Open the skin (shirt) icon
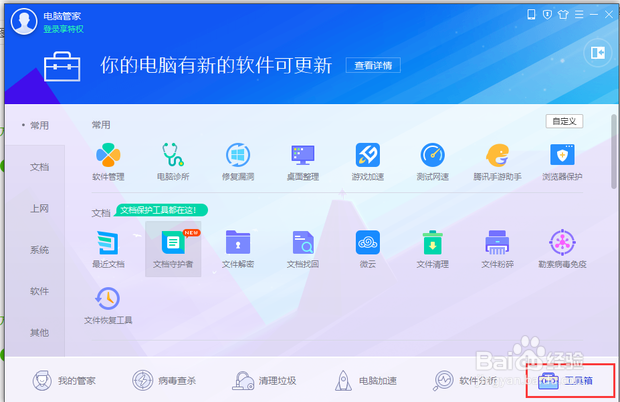 pyautogui.click(x=563, y=15)
